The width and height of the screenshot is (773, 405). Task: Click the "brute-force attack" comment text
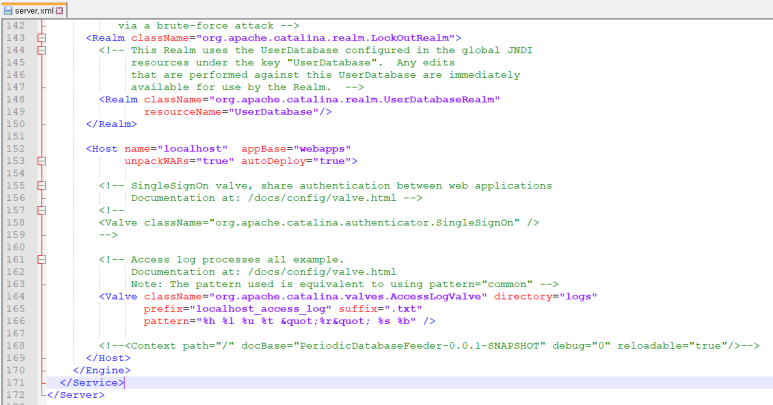point(215,26)
